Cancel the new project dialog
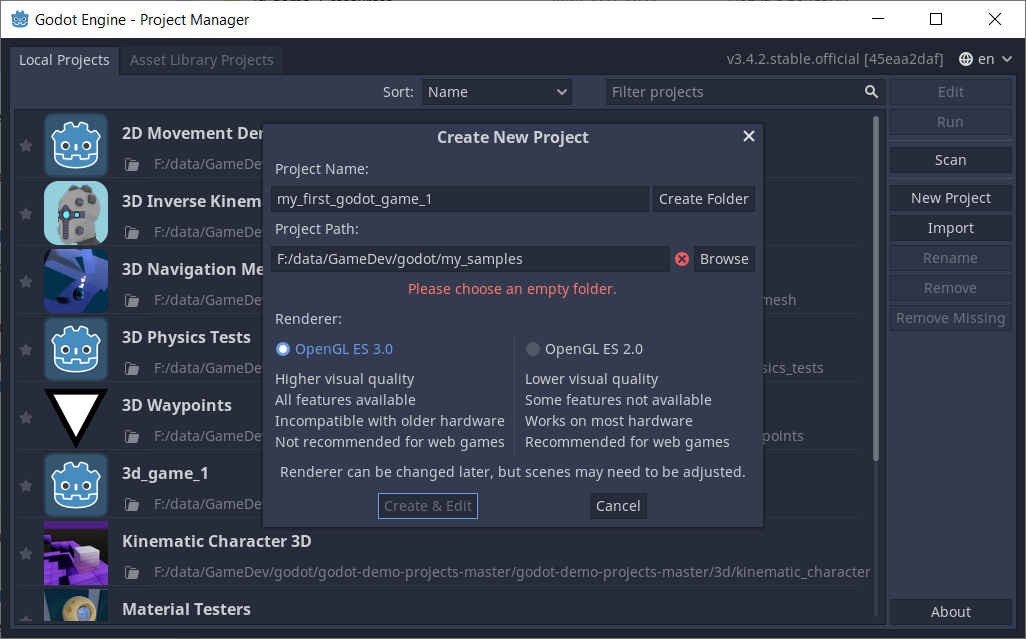Image resolution: width=1026 pixels, height=639 pixels. click(618, 506)
